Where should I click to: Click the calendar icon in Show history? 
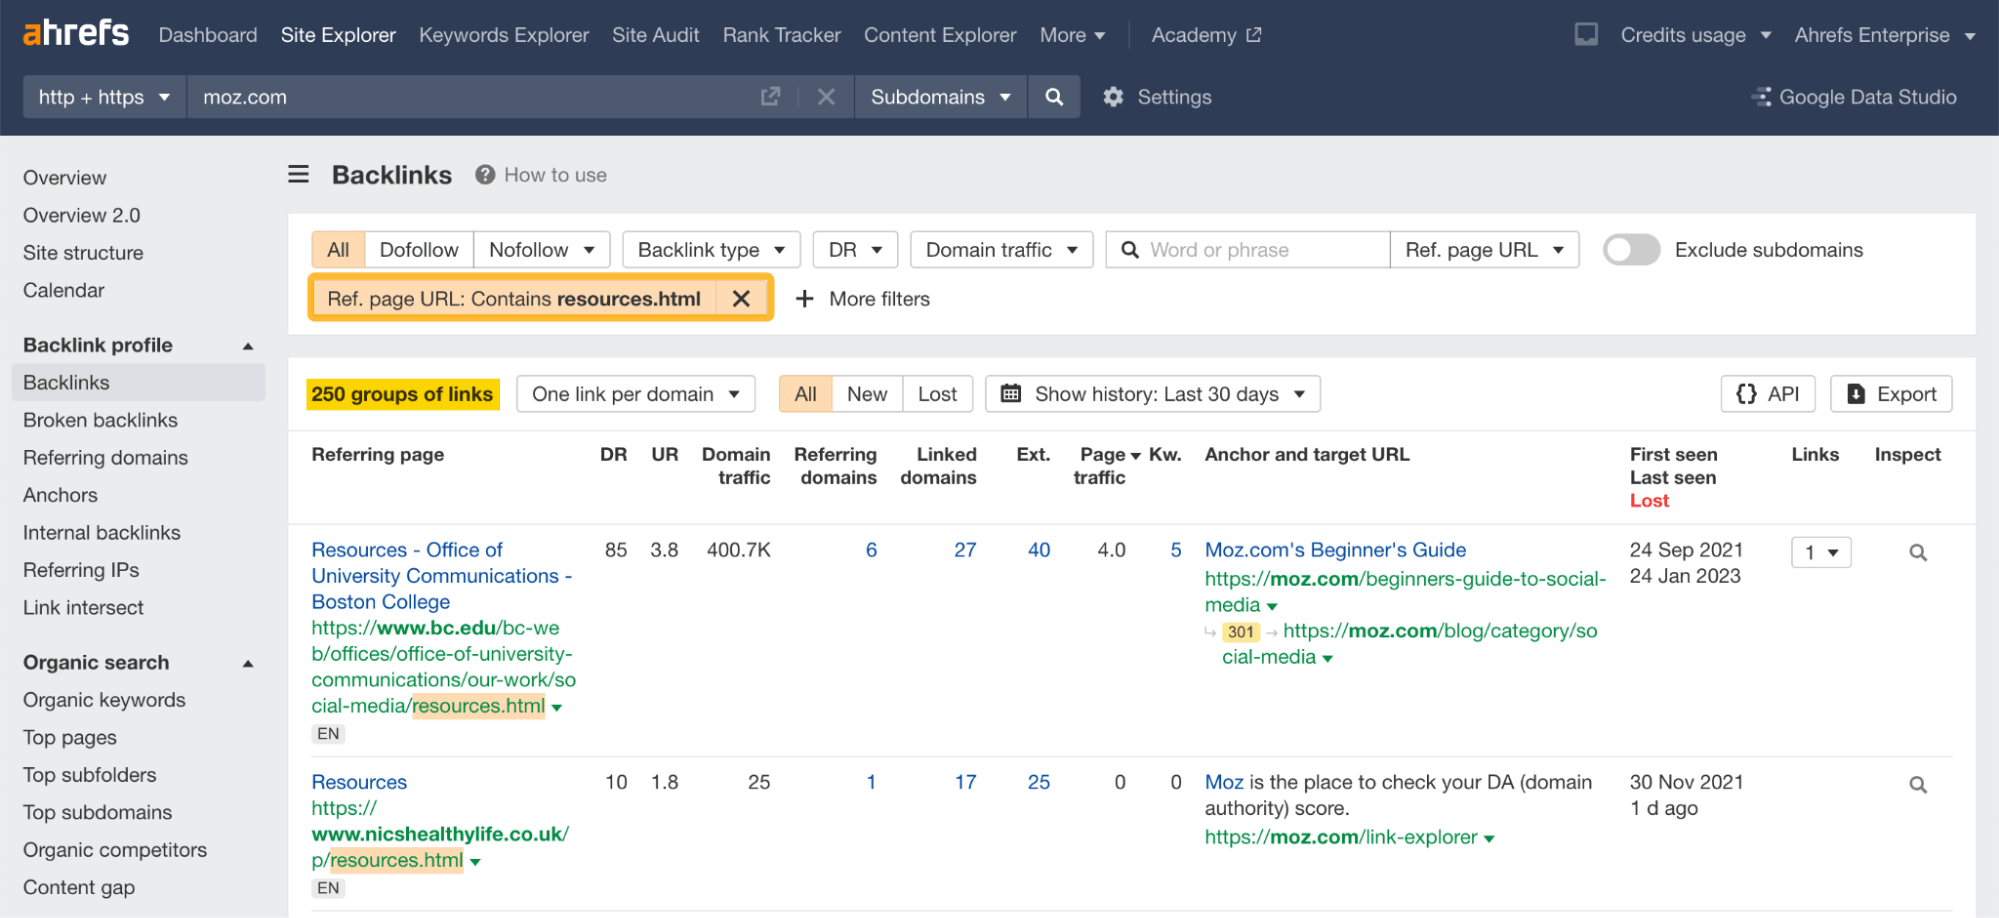click(x=1009, y=393)
